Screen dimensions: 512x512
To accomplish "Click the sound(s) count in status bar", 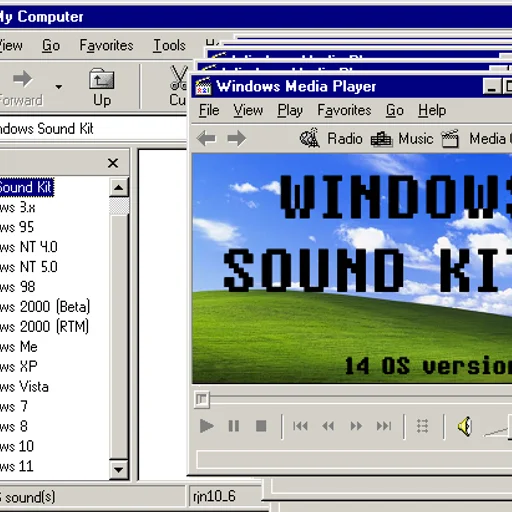I will (x=28, y=497).
